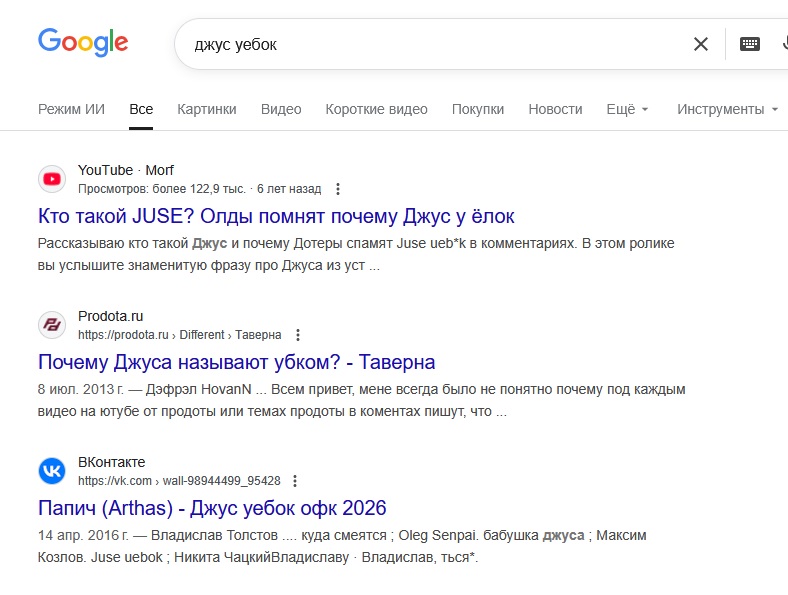Open more options for the Prodota.ru result
Screen dimensions: 788x595
click(x=298, y=335)
